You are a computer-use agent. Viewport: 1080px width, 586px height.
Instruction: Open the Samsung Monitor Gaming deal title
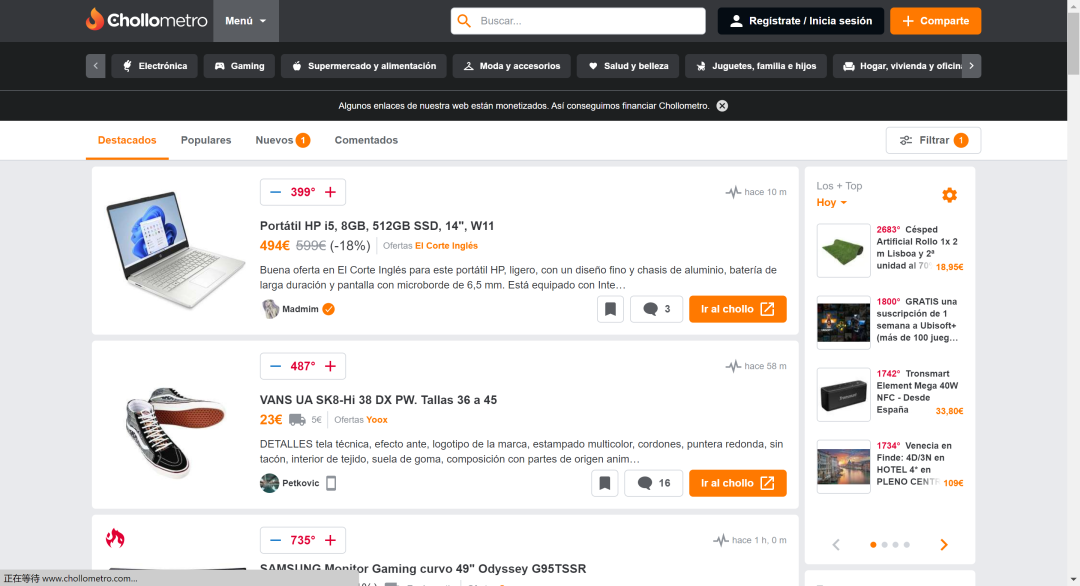click(423, 569)
